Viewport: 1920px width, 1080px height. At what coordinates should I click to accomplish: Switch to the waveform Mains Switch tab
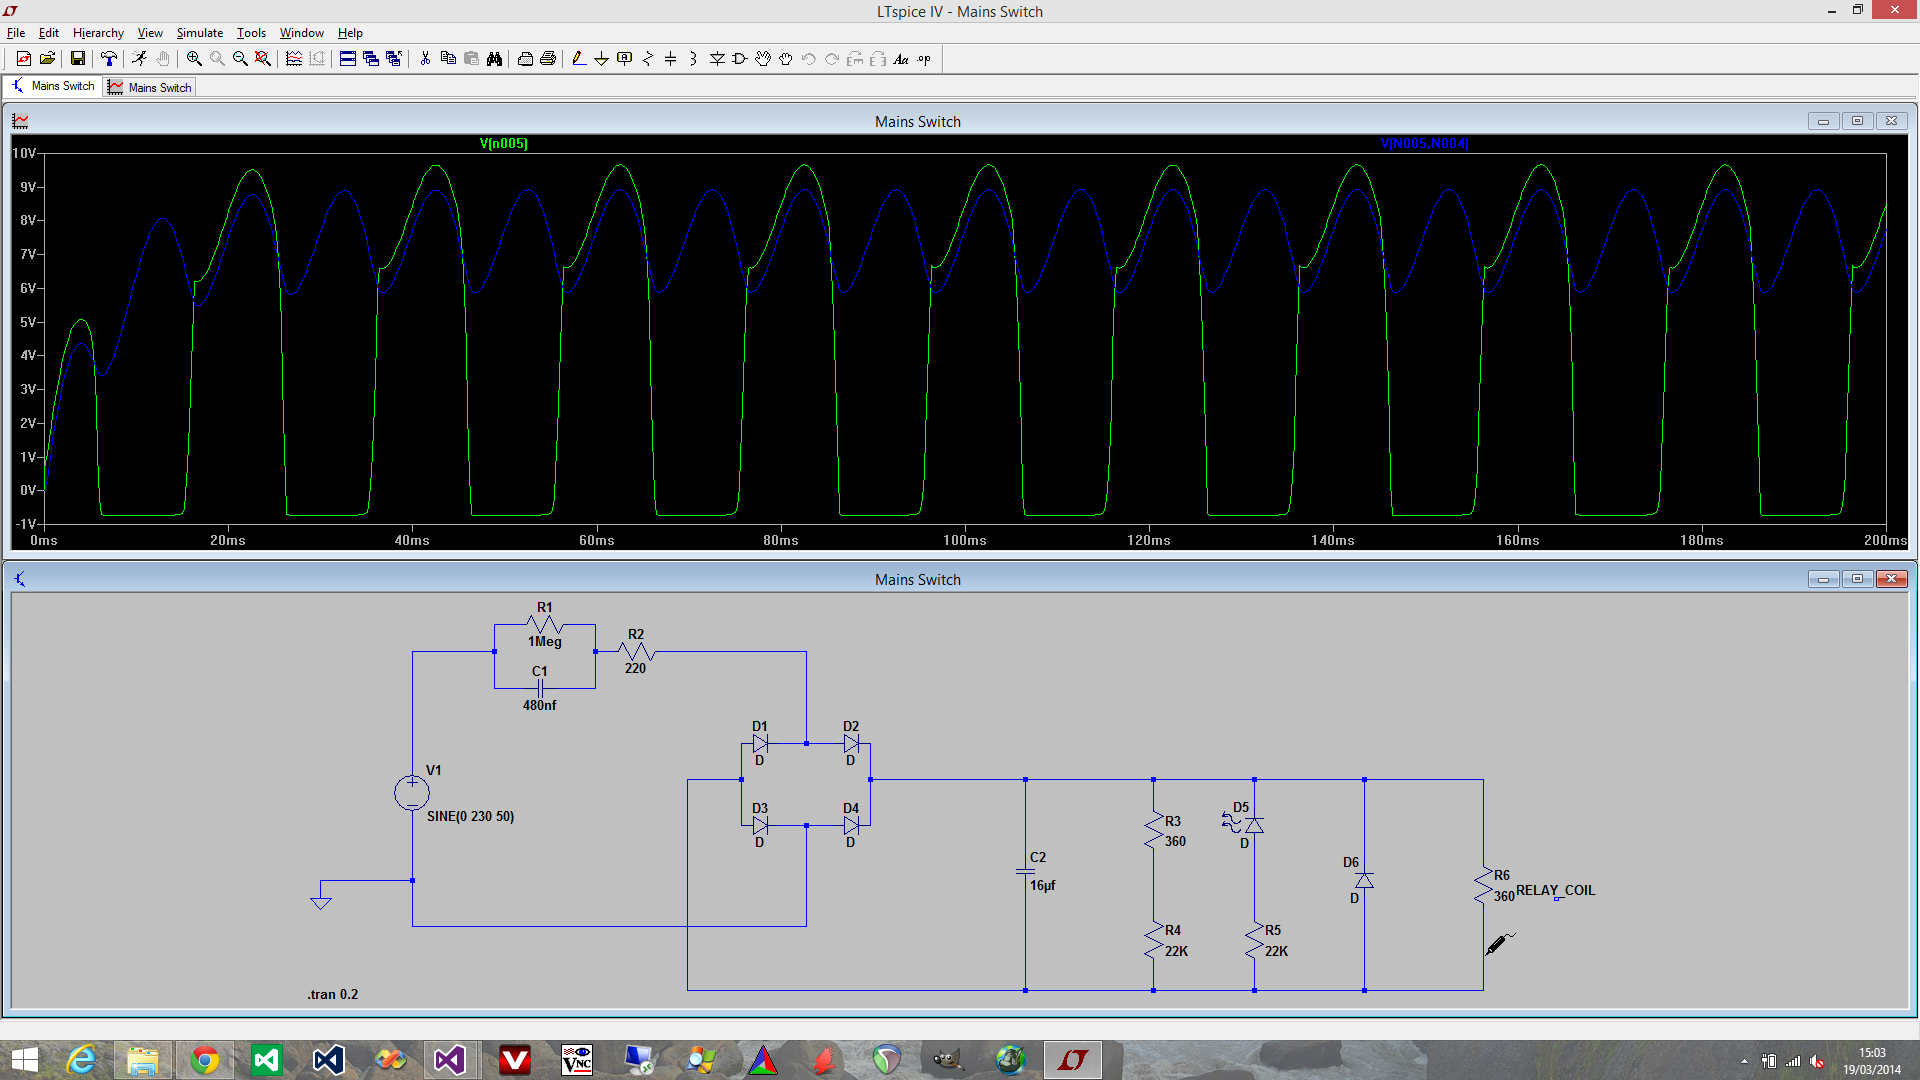tap(150, 87)
